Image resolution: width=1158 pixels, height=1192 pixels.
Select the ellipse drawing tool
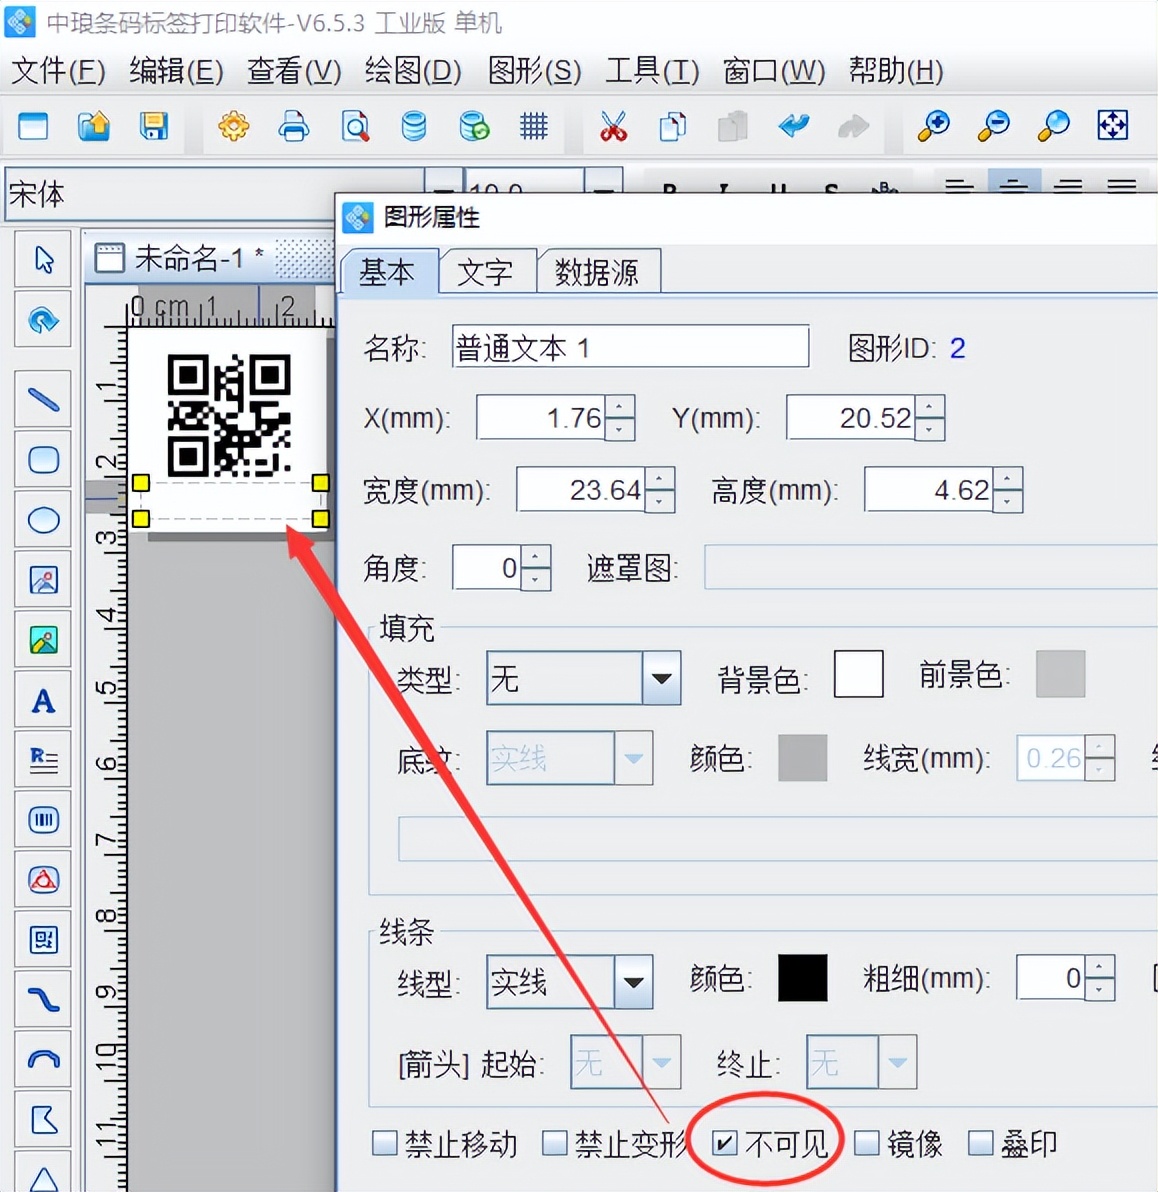pyautogui.click(x=43, y=520)
